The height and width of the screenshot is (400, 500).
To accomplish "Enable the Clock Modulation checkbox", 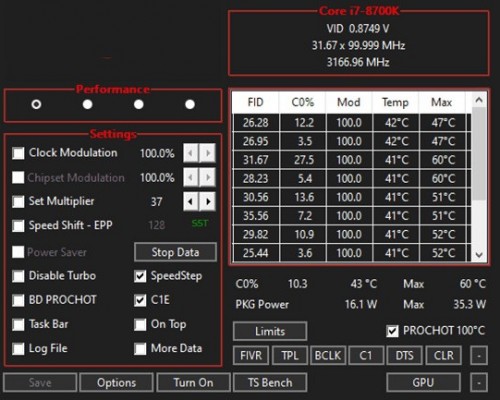I will [x=18, y=153].
